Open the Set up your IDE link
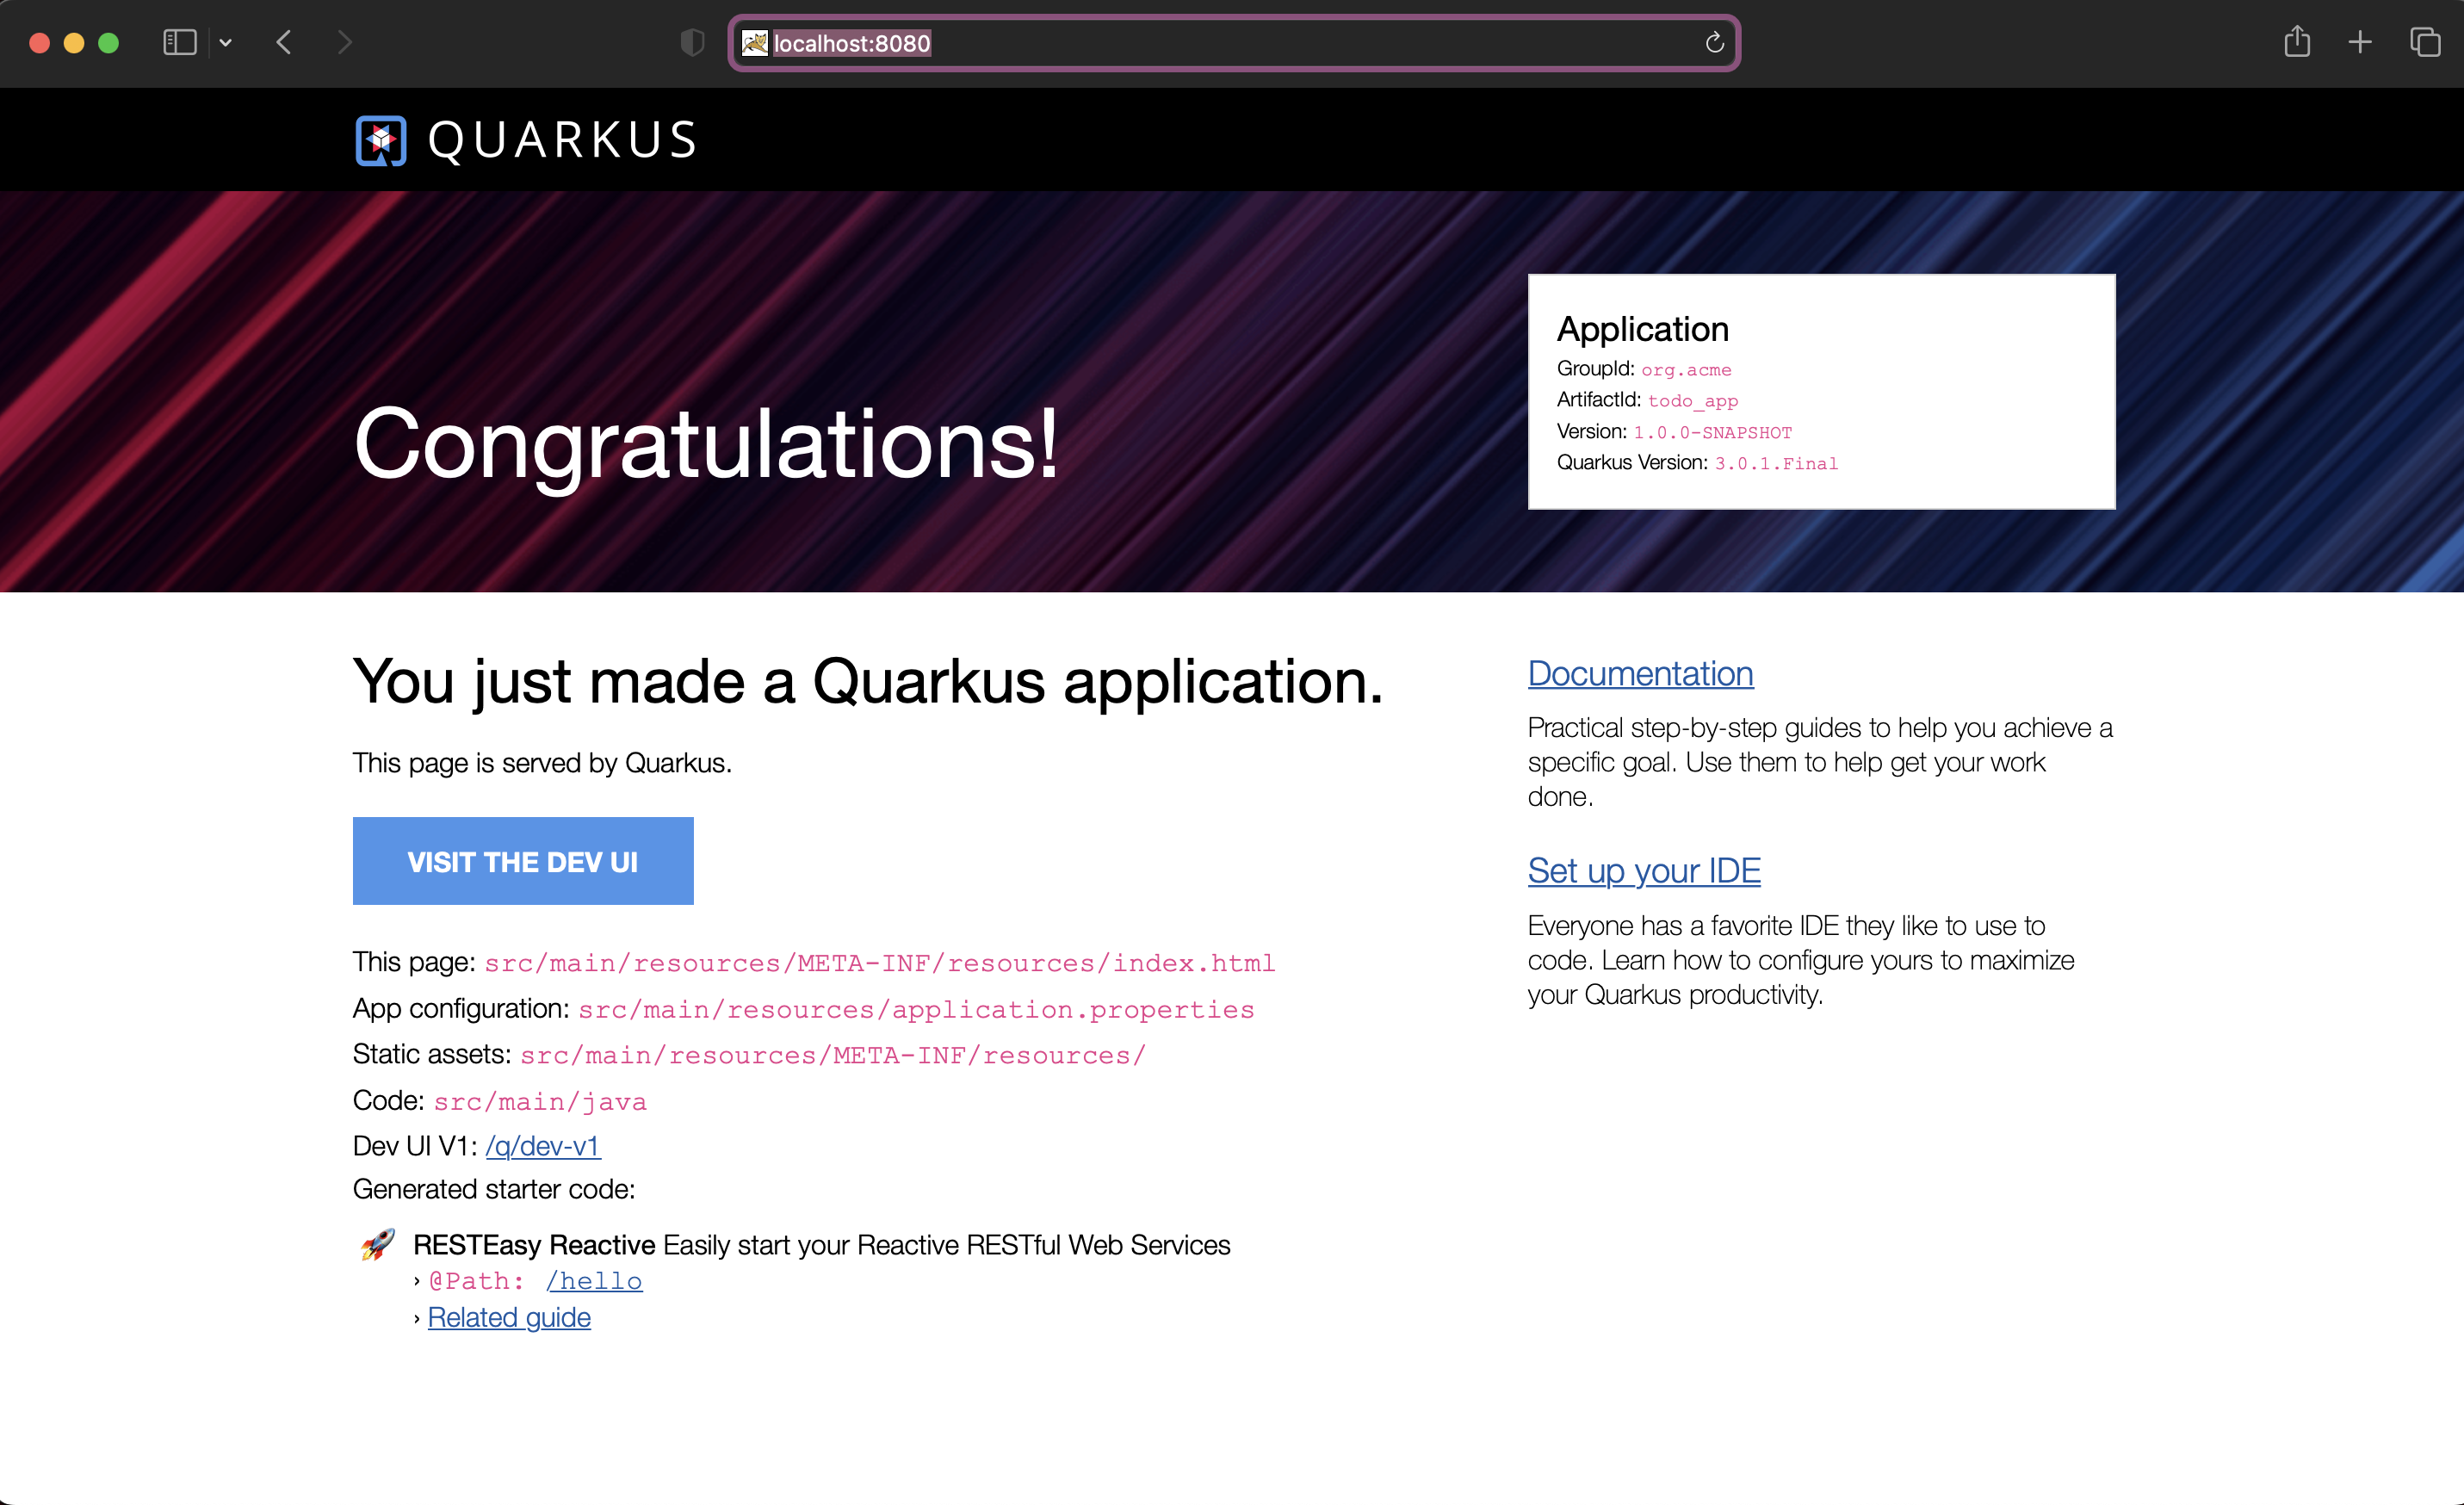2464x1505 pixels. tap(1643, 871)
